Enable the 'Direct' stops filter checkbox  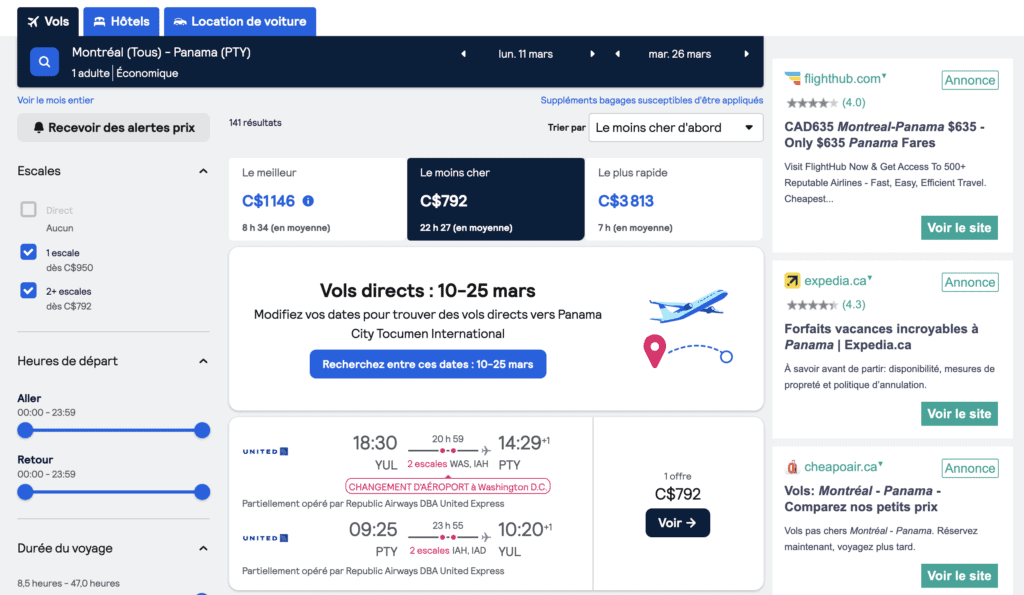pyautogui.click(x=27, y=207)
